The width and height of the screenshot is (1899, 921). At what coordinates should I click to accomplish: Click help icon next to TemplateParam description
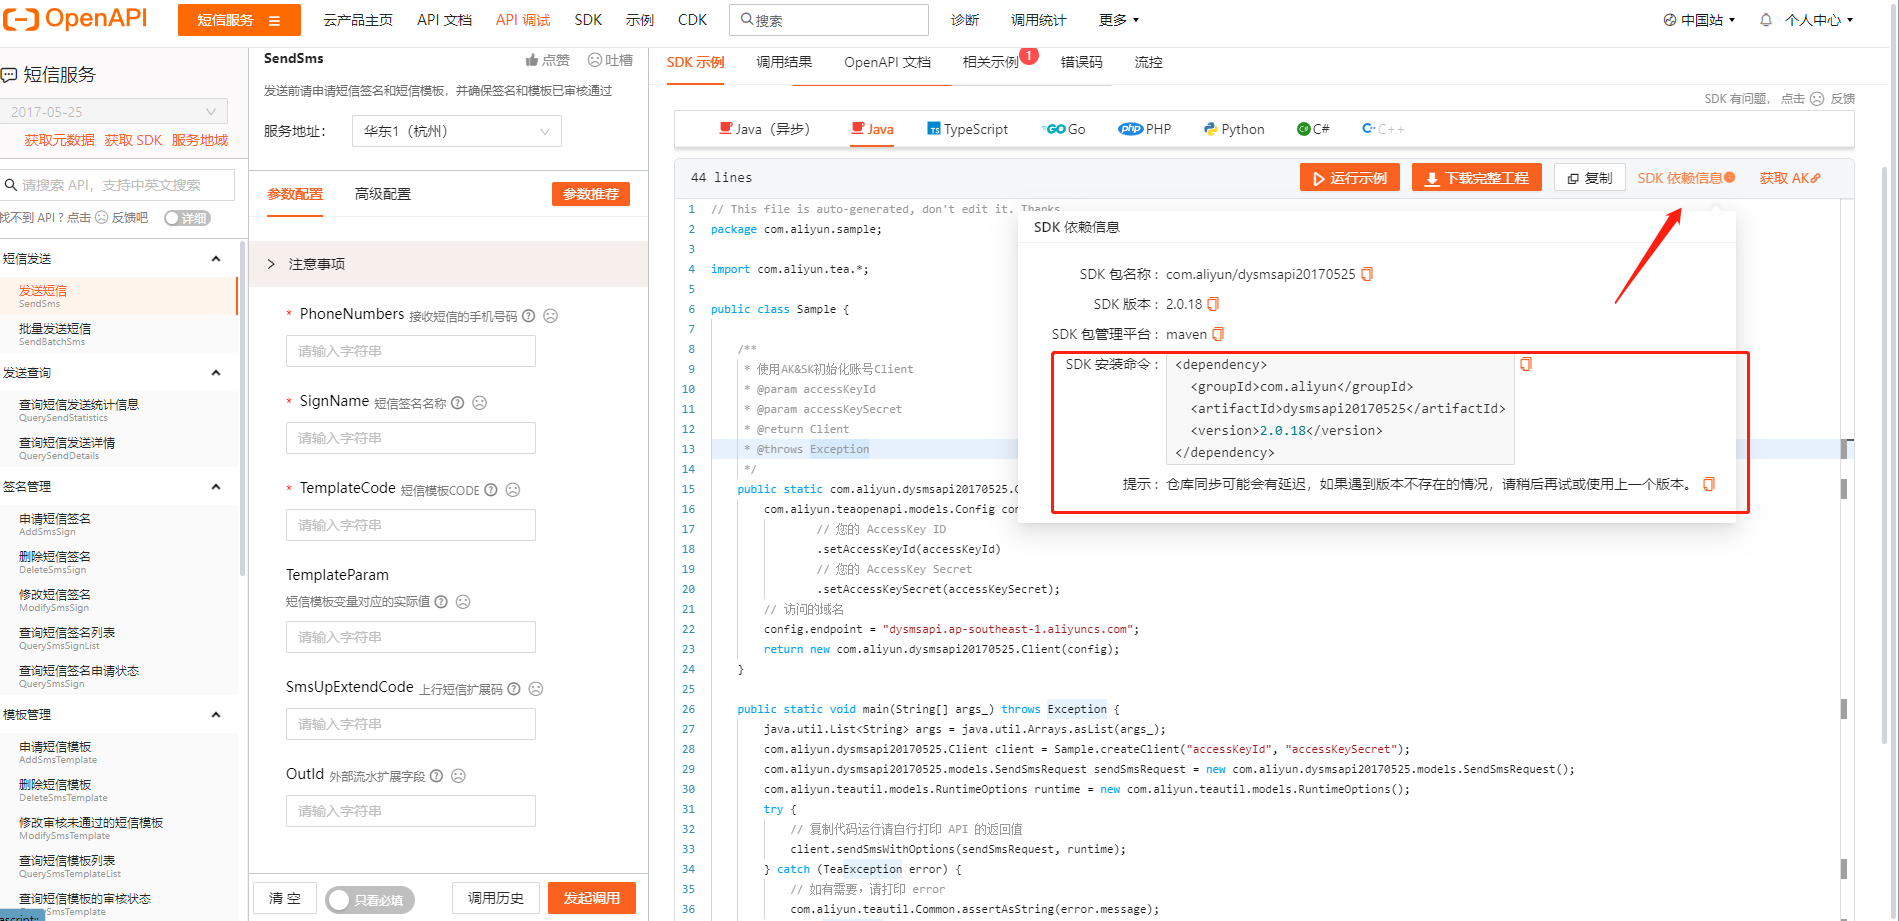pyautogui.click(x=441, y=602)
